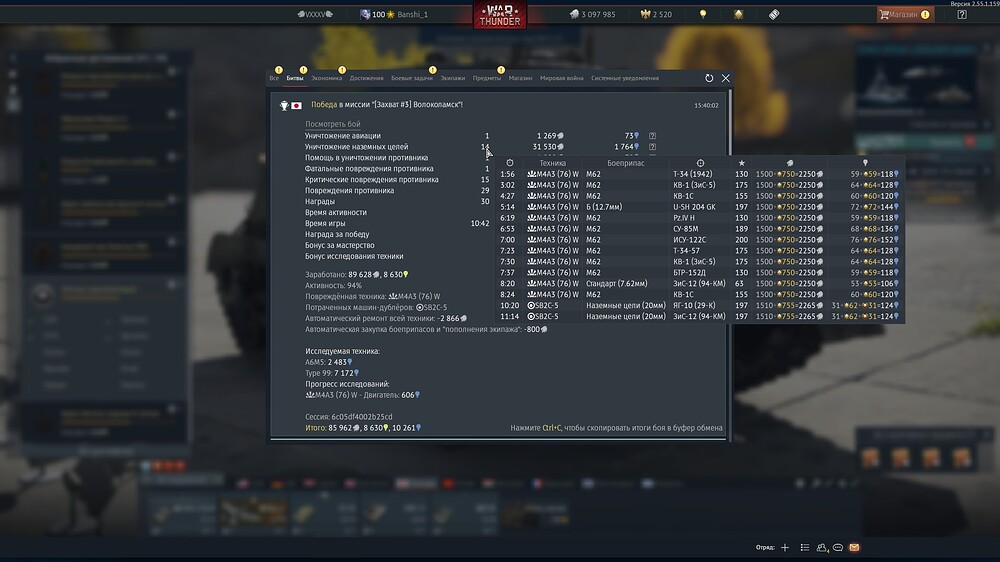Click the Golden Eagles balance 2 520

coord(656,14)
